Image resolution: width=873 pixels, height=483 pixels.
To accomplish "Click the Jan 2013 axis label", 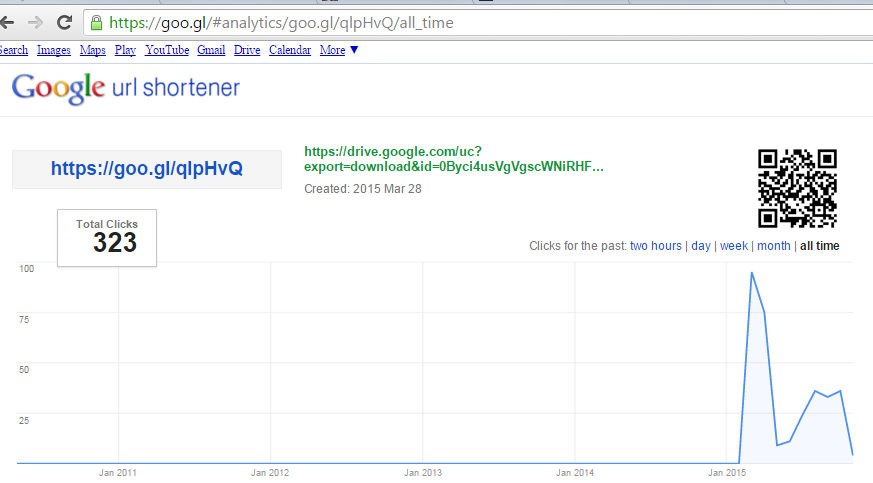I will pos(423,472).
